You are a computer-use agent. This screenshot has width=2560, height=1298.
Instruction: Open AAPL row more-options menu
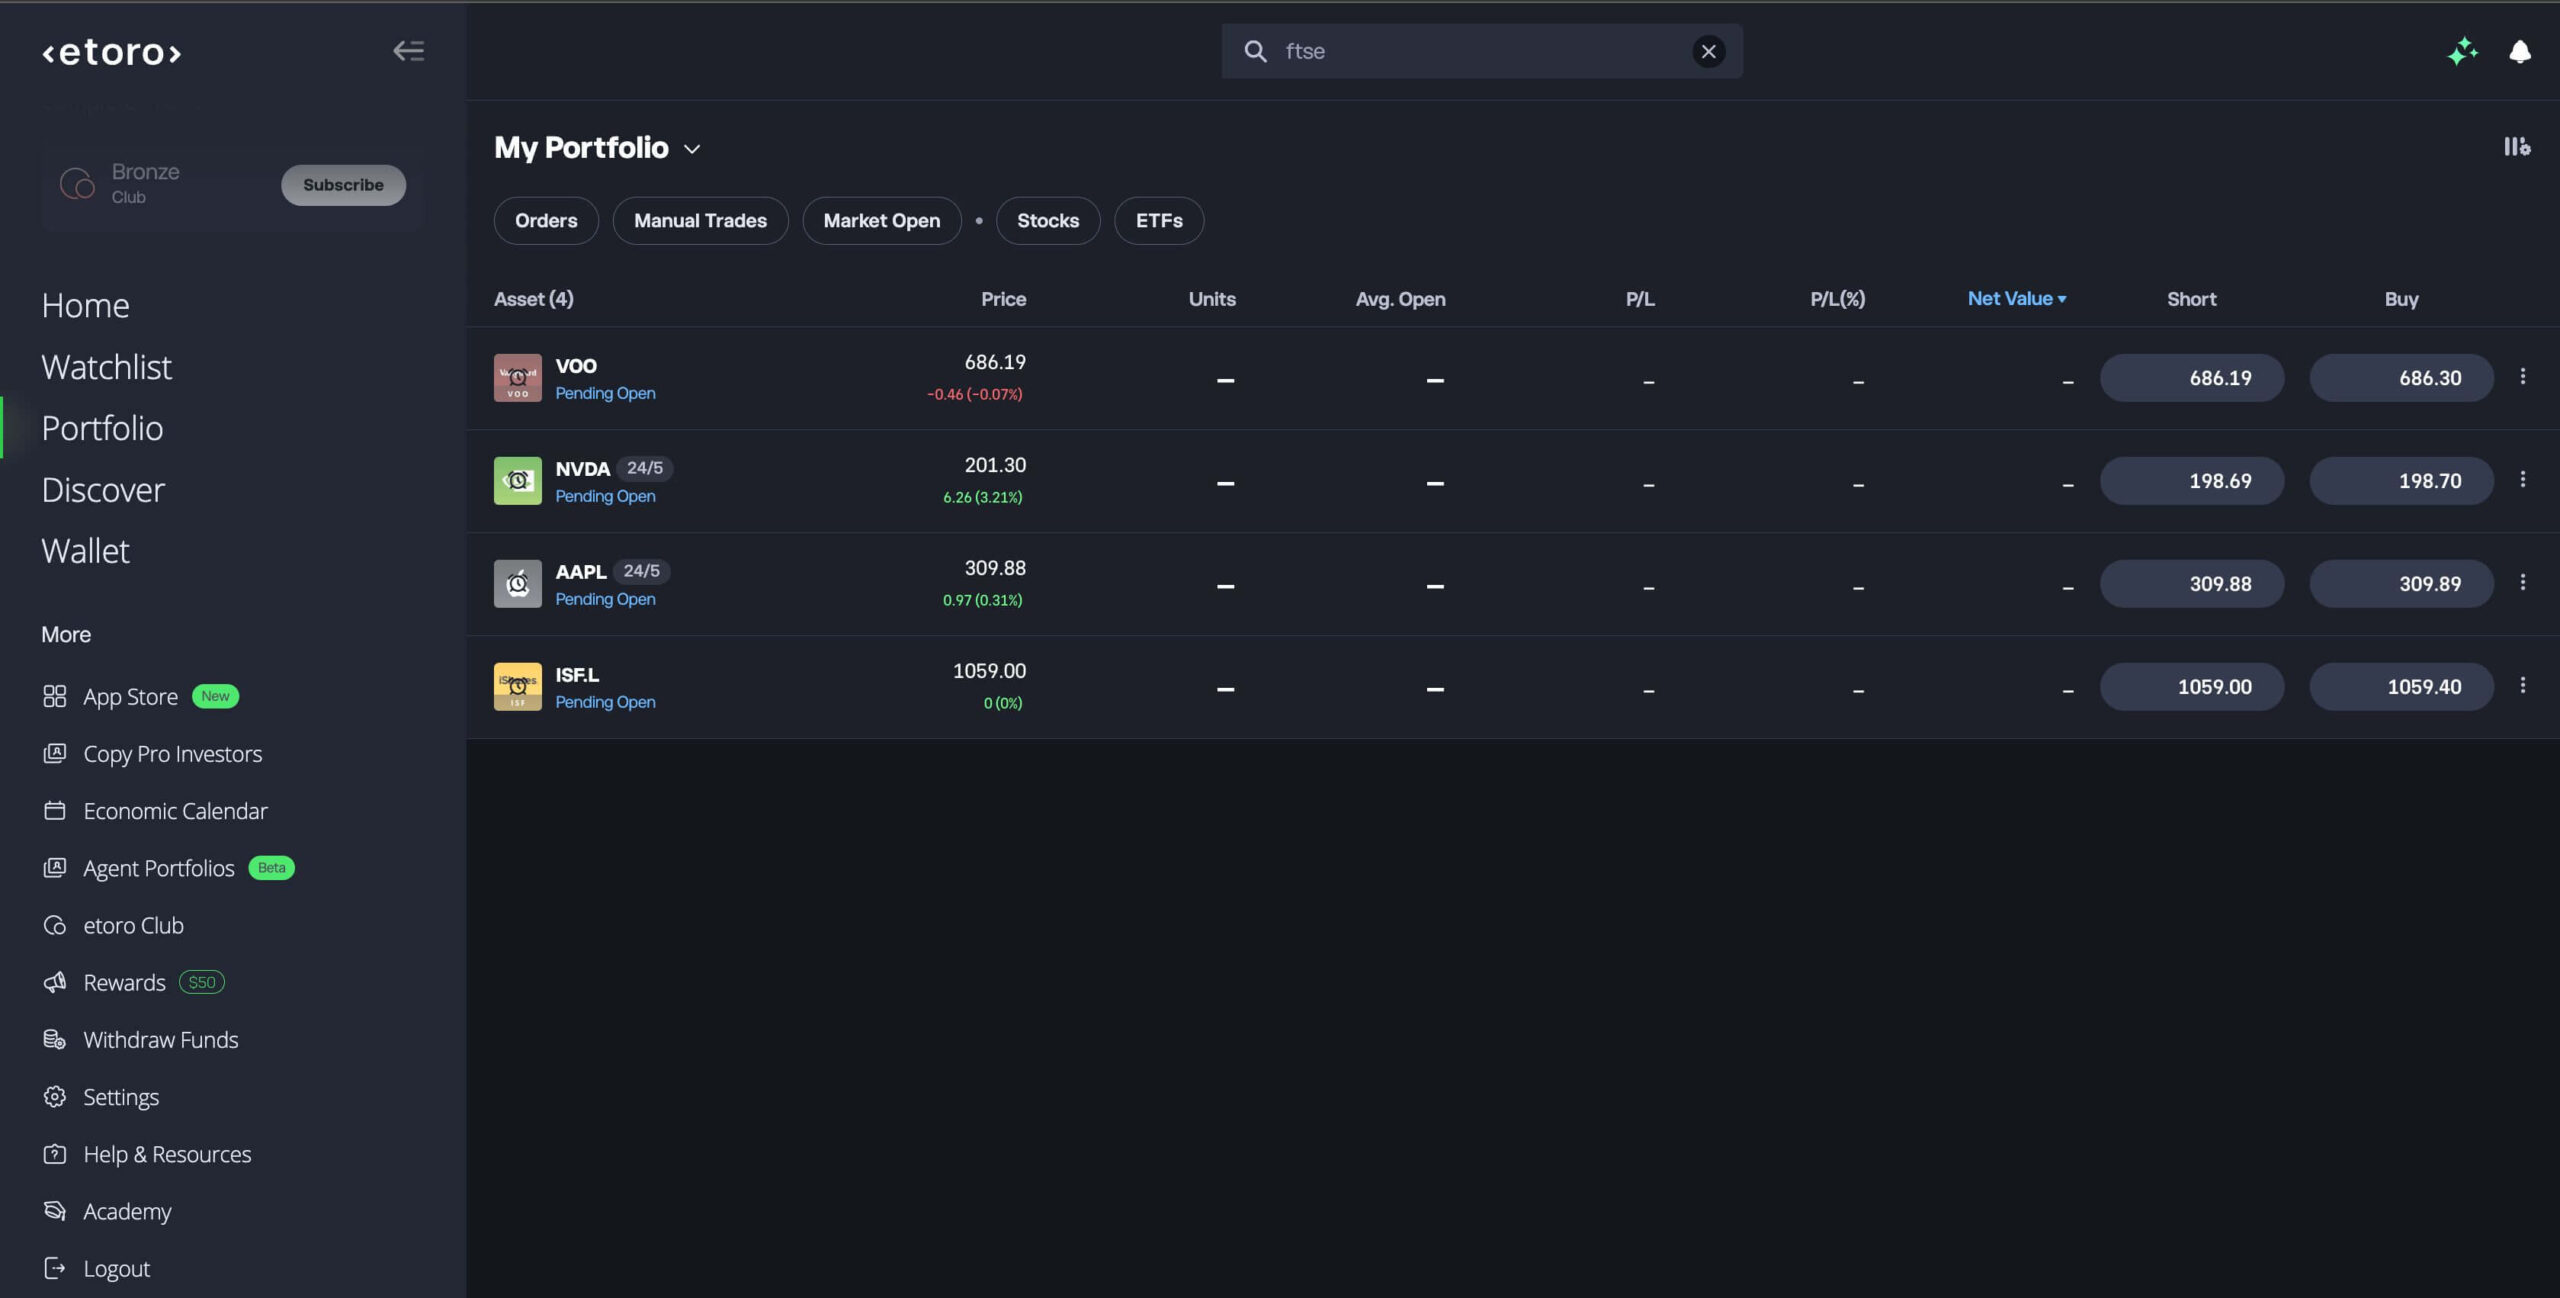coord(2523,582)
